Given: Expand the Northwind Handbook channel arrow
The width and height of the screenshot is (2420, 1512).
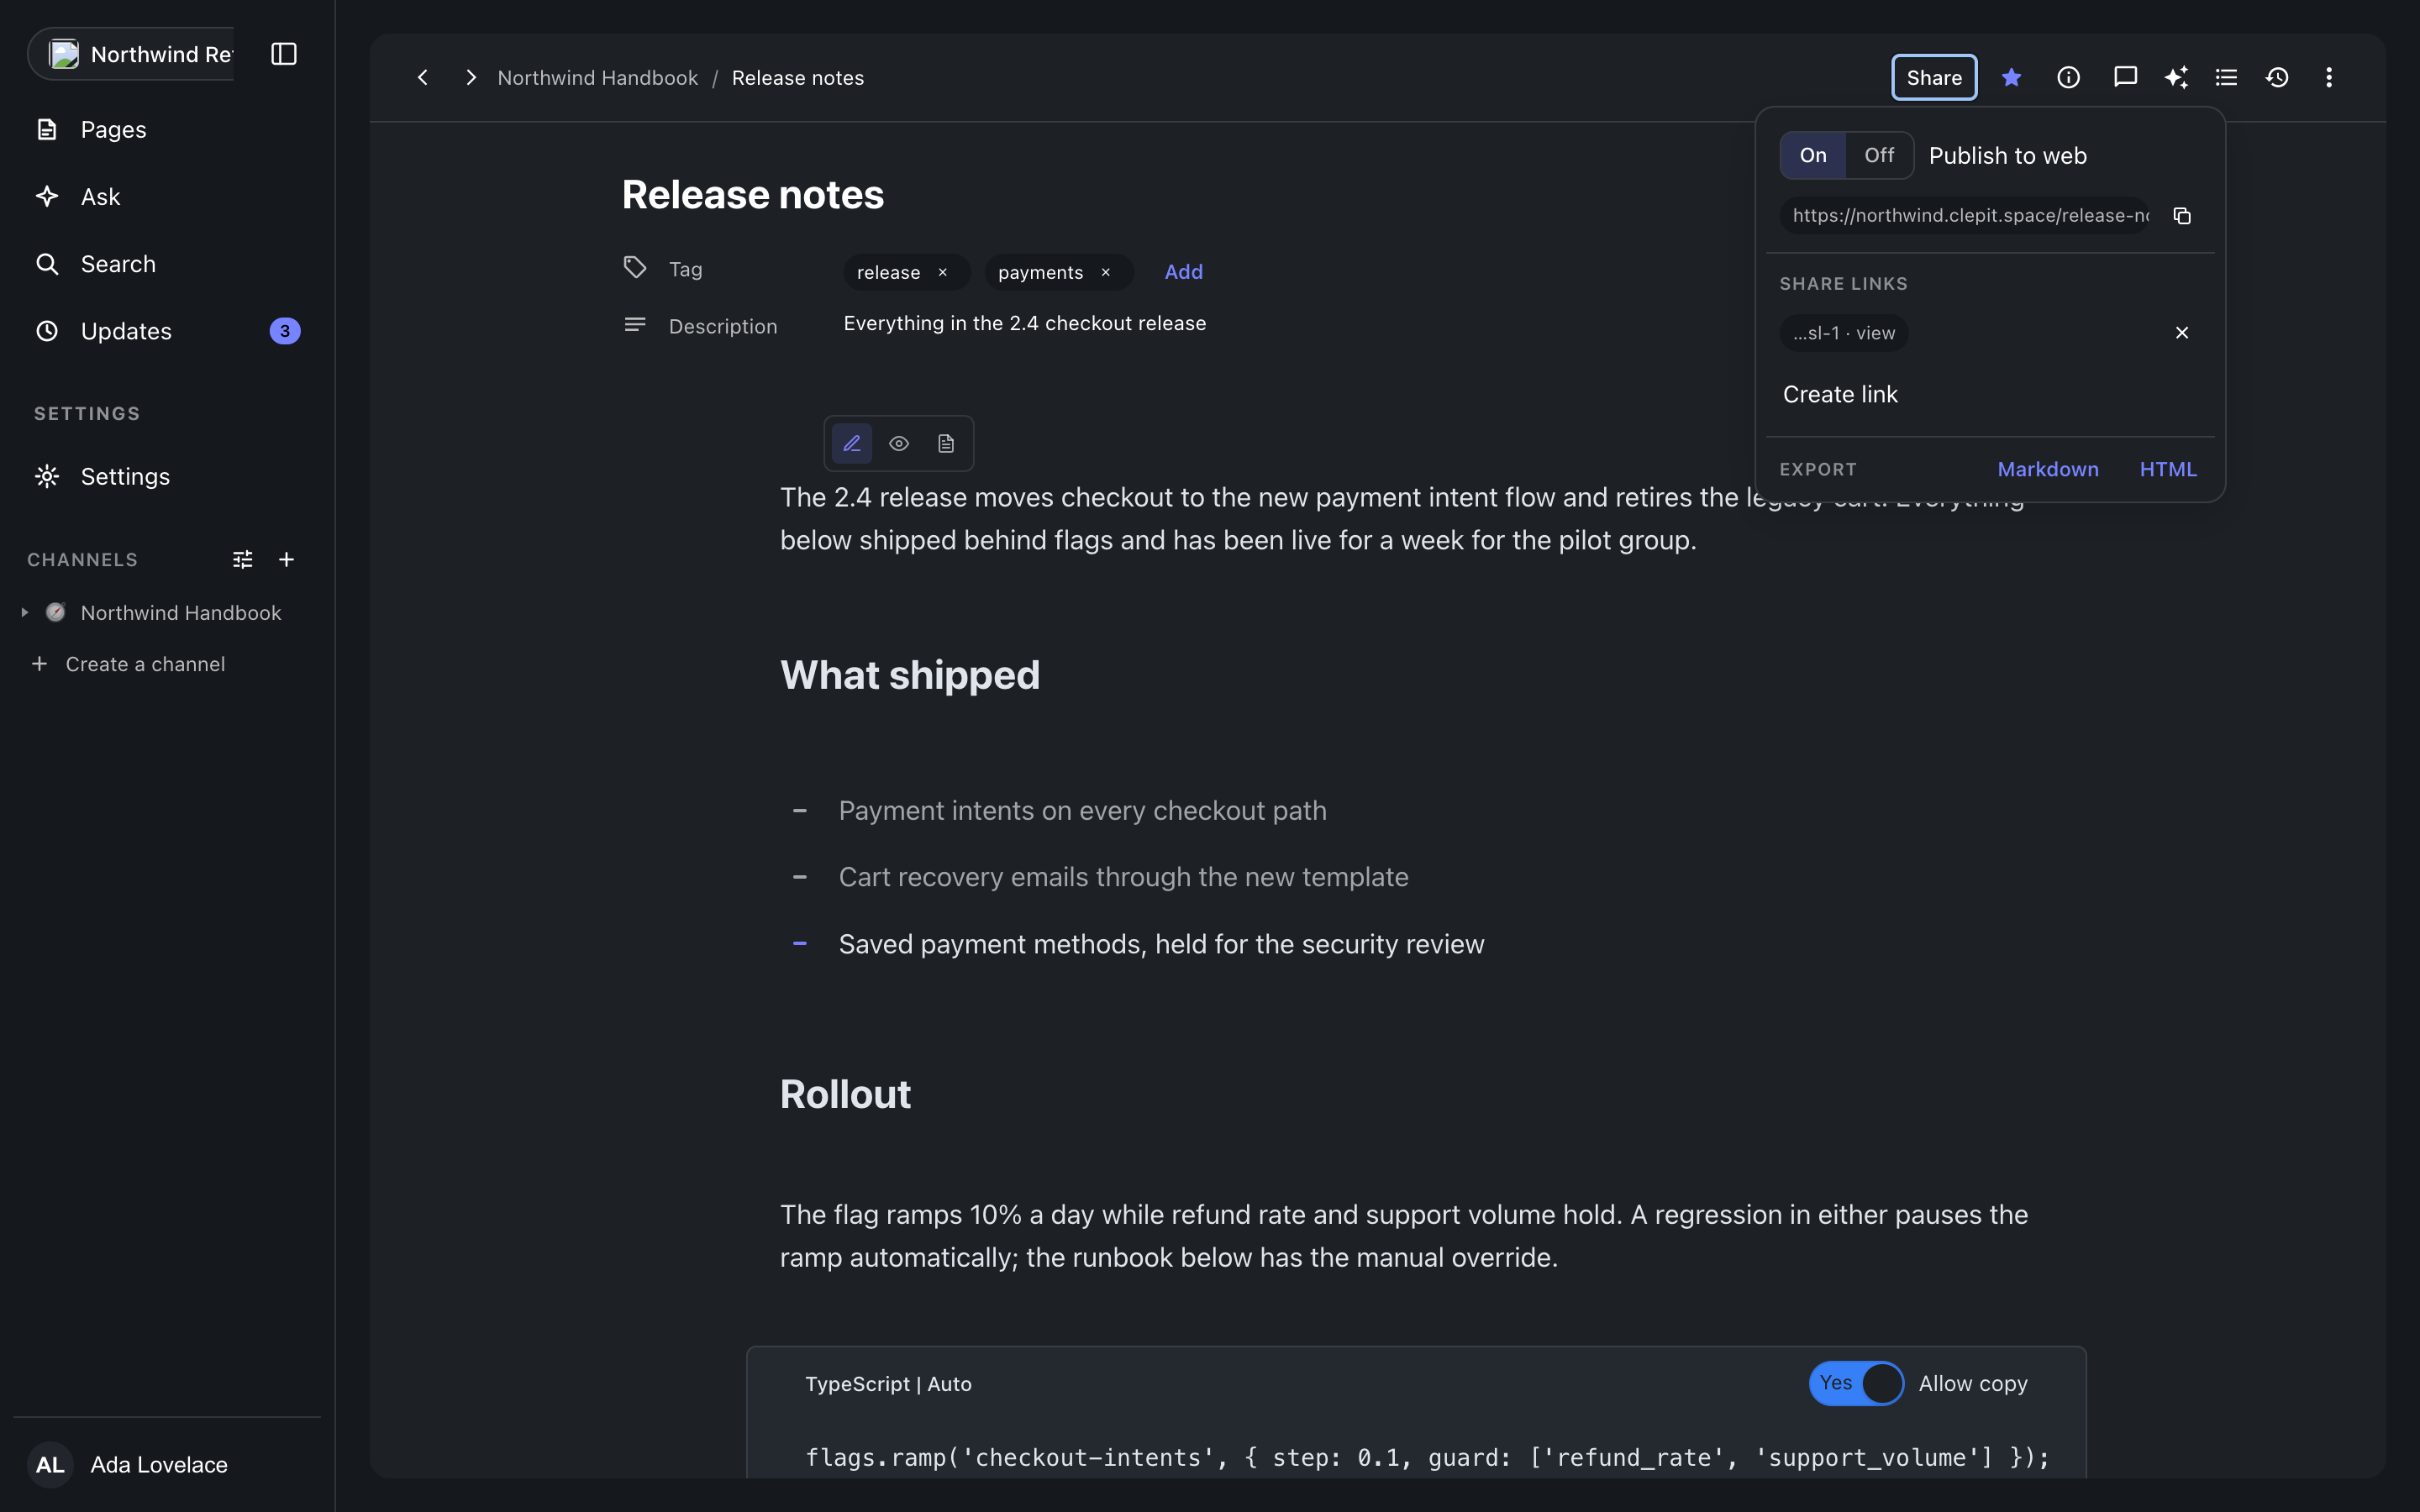Looking at the screenshot, I should (x=25, y=612).
